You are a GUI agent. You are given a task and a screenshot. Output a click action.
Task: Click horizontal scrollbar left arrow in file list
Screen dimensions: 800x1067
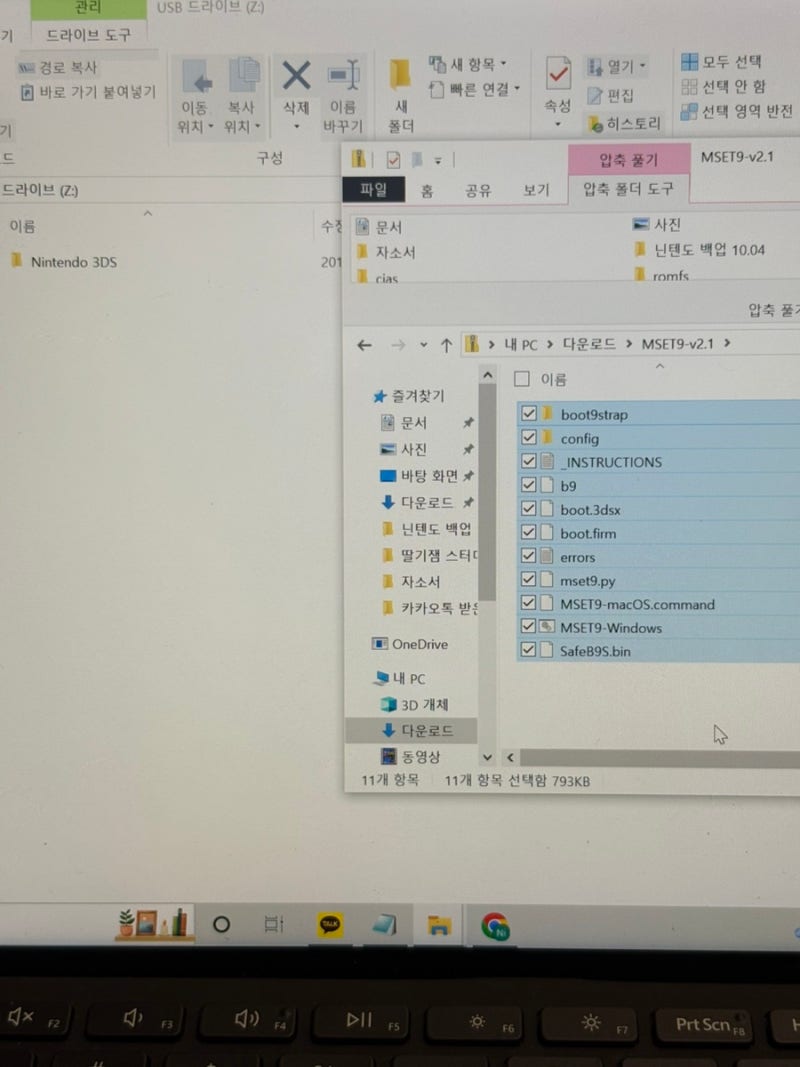point(510,757)
